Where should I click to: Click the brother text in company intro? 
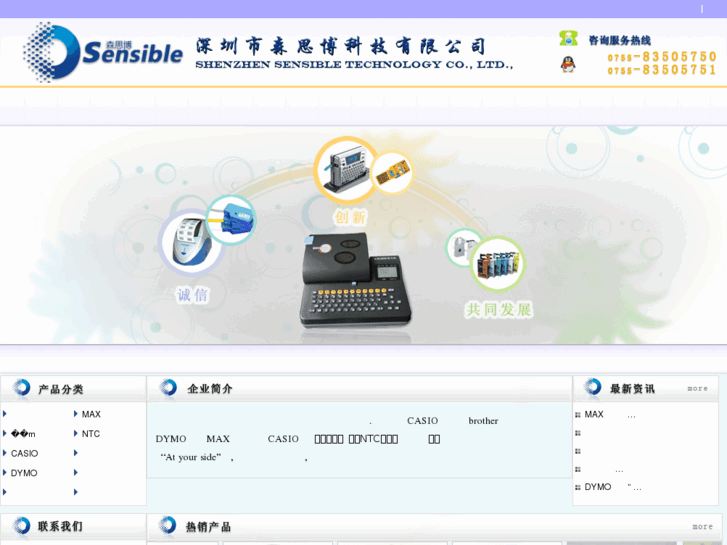pos(483,421)
